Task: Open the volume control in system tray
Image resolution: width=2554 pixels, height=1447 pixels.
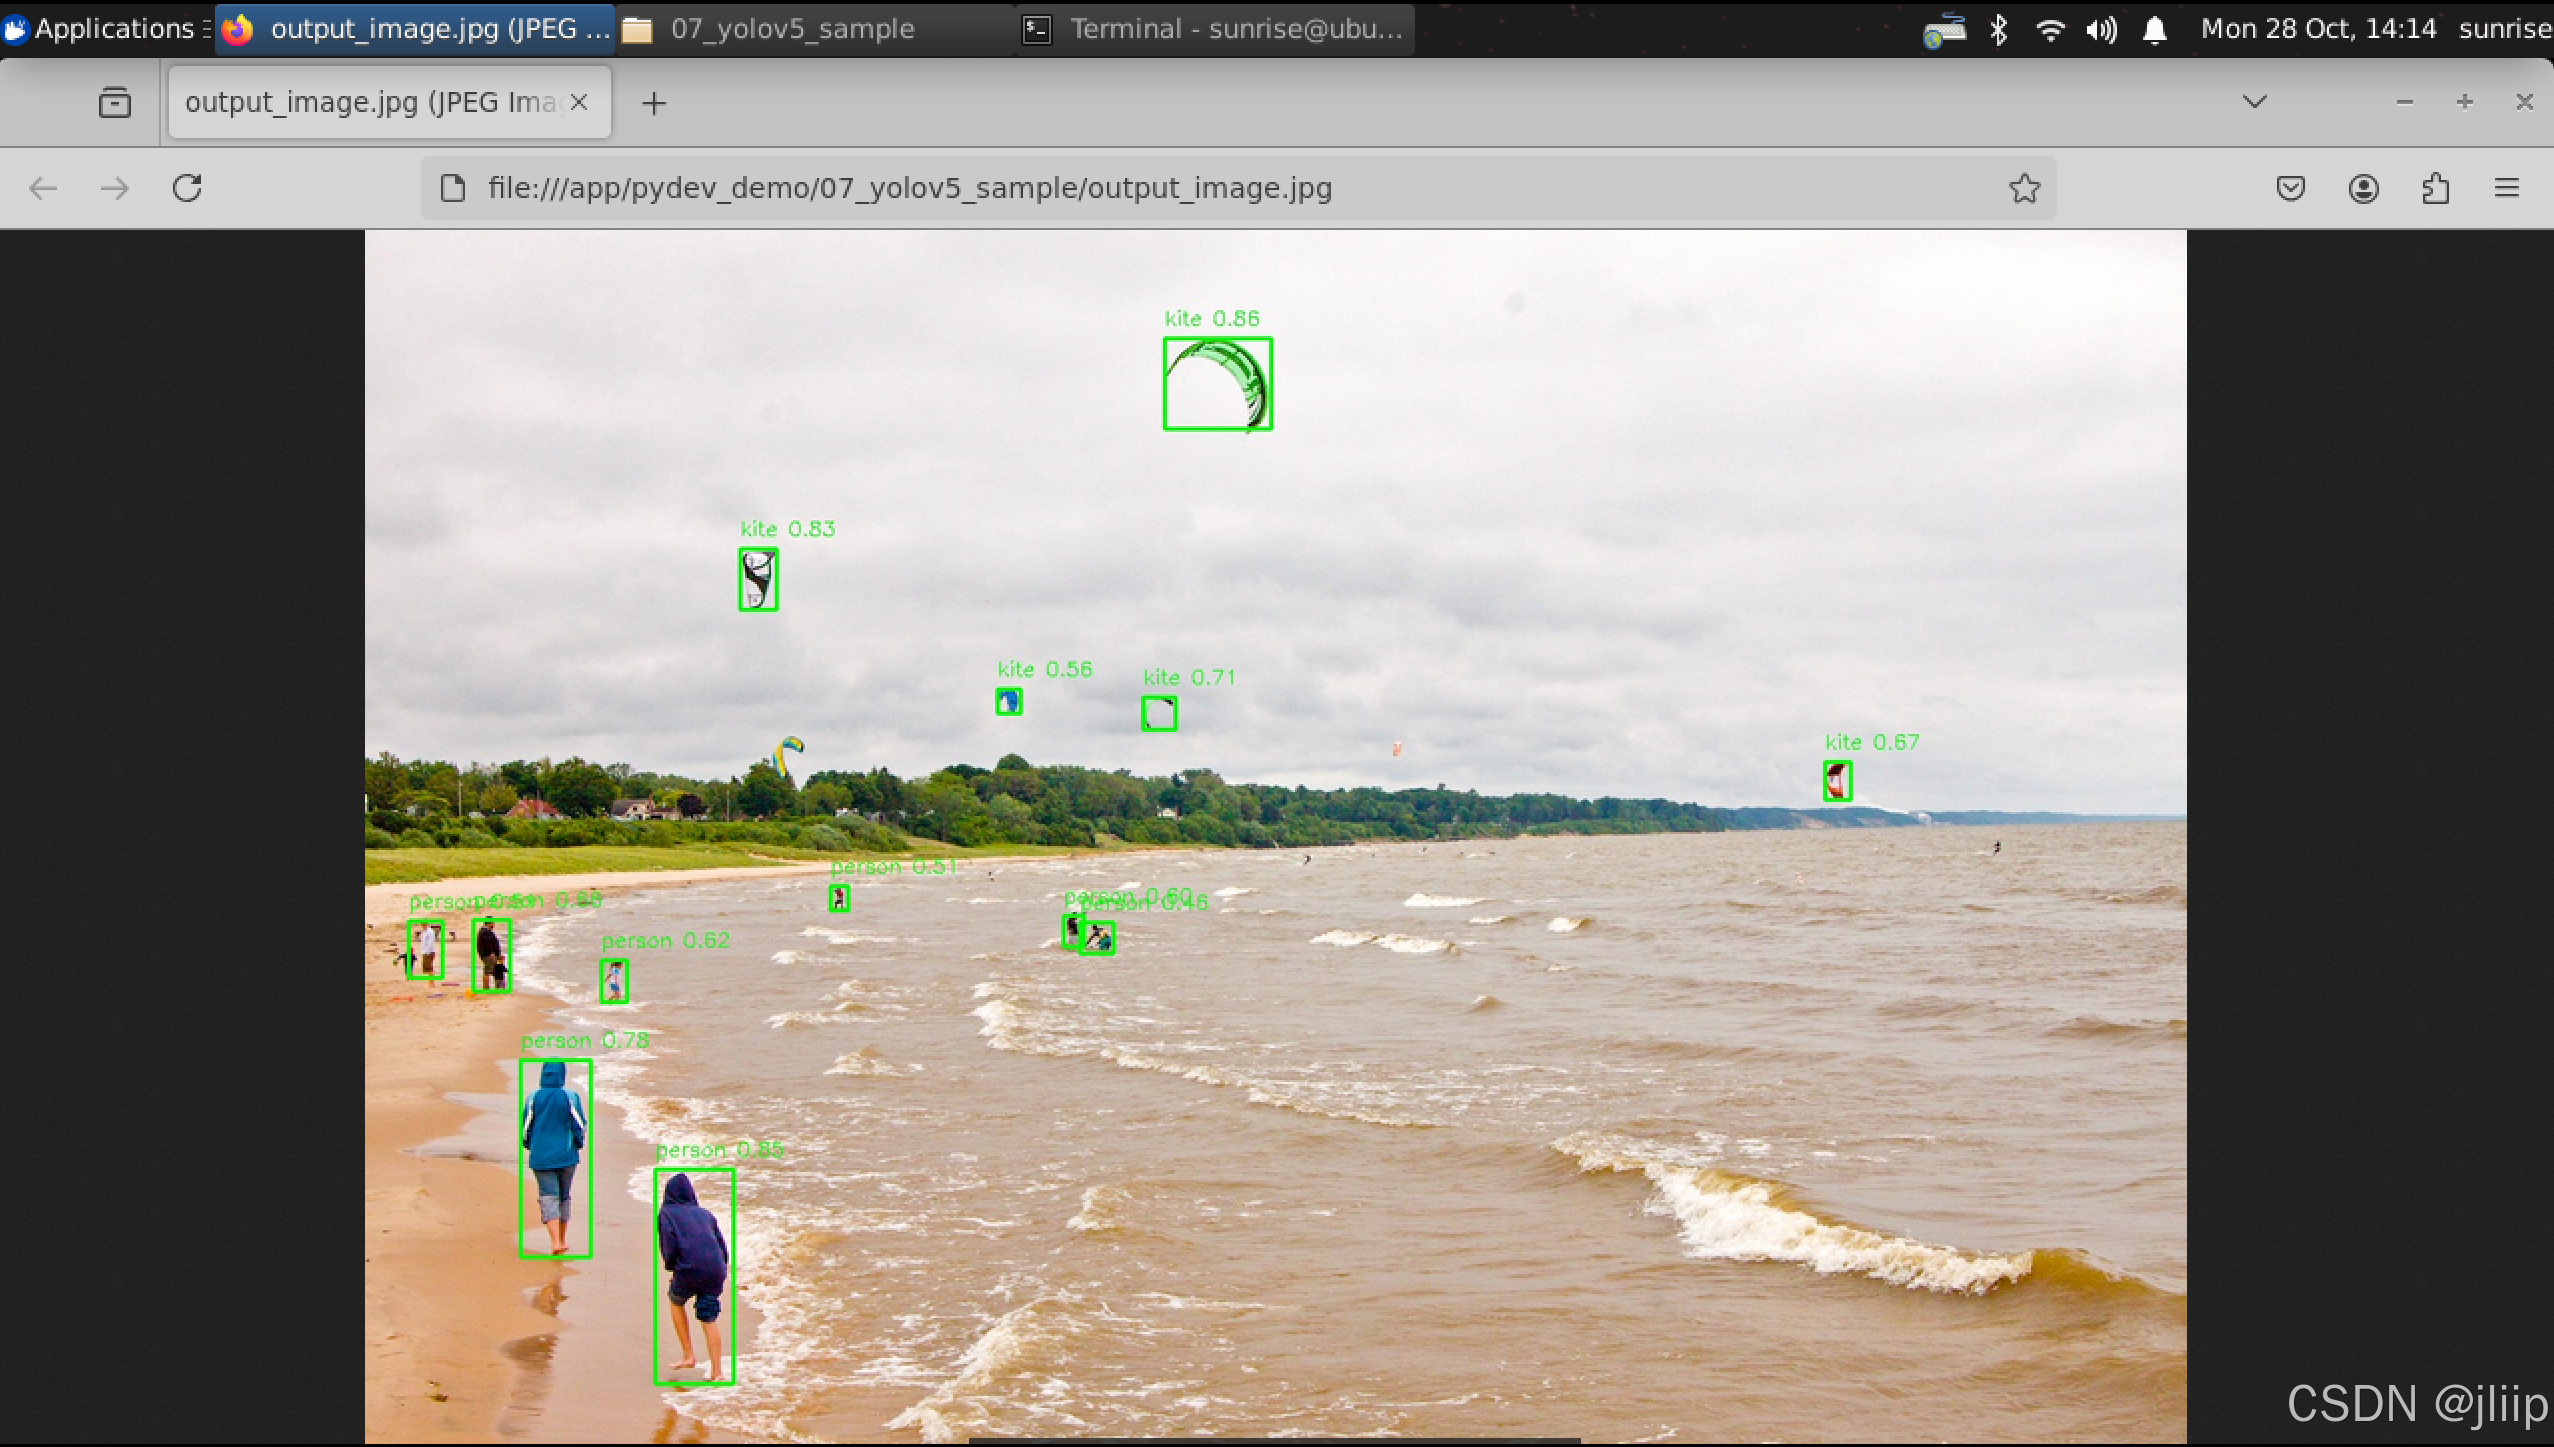Action: 2101,30
